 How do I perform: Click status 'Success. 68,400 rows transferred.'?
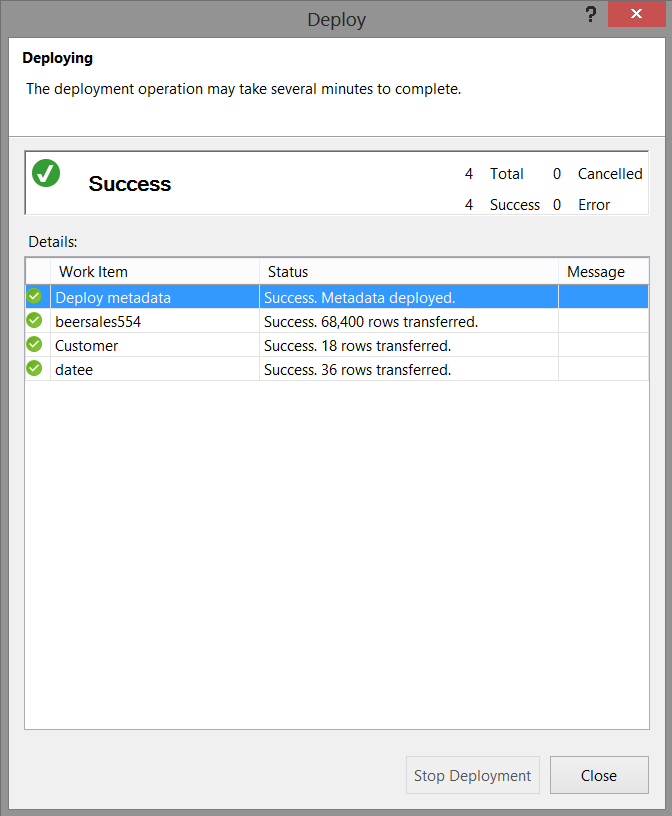coord(371,322)
